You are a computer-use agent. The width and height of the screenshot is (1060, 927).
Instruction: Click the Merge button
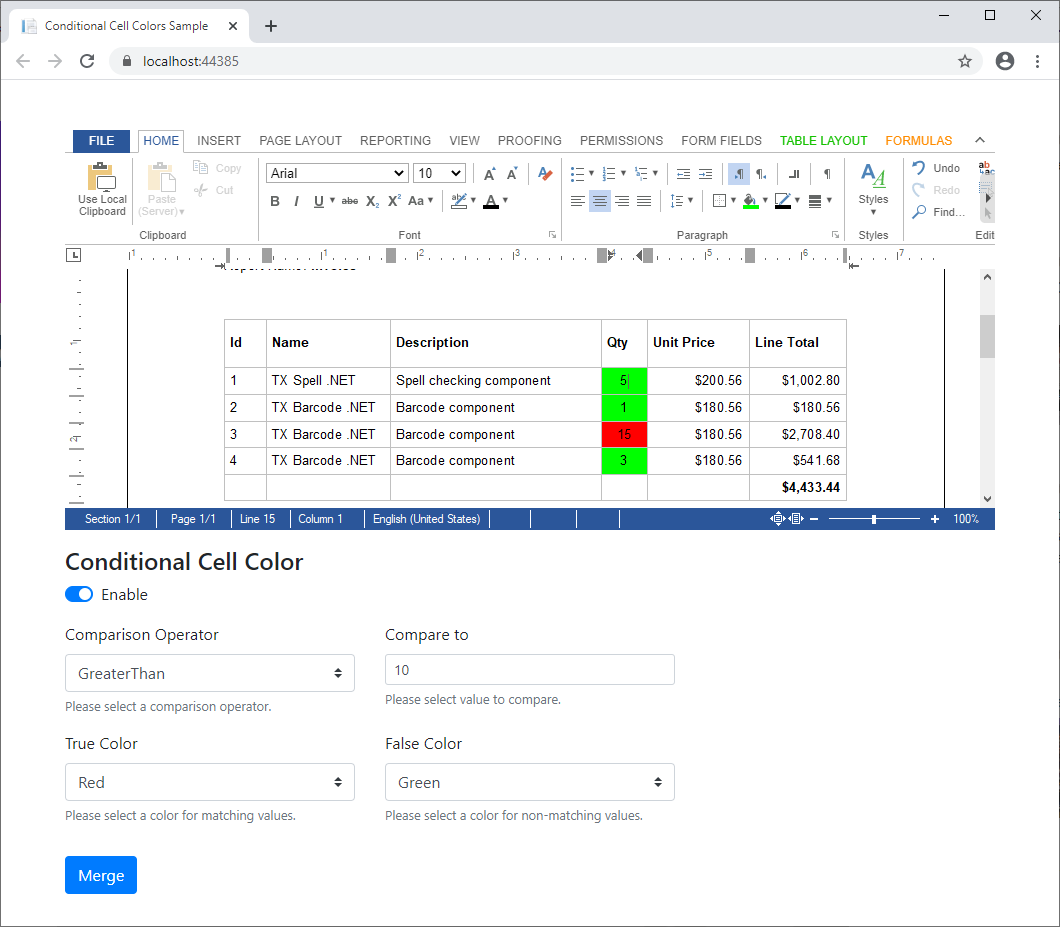[x=101, y=875]
